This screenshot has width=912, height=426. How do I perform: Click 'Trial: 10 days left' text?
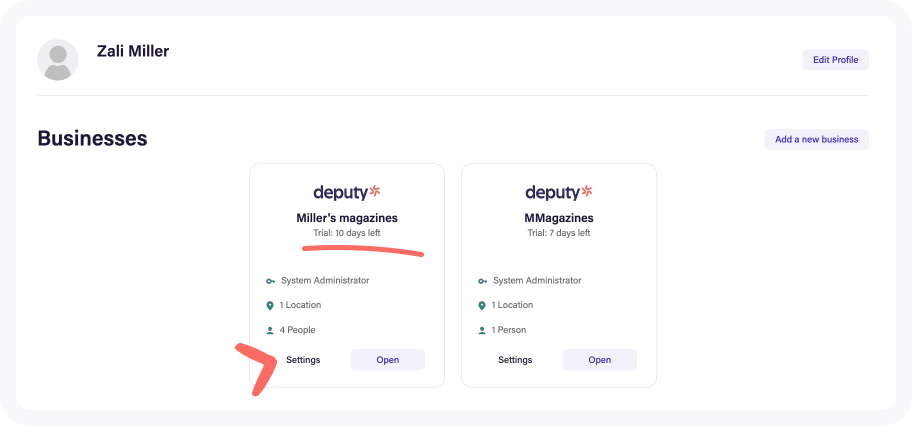[x=347, y=233]
